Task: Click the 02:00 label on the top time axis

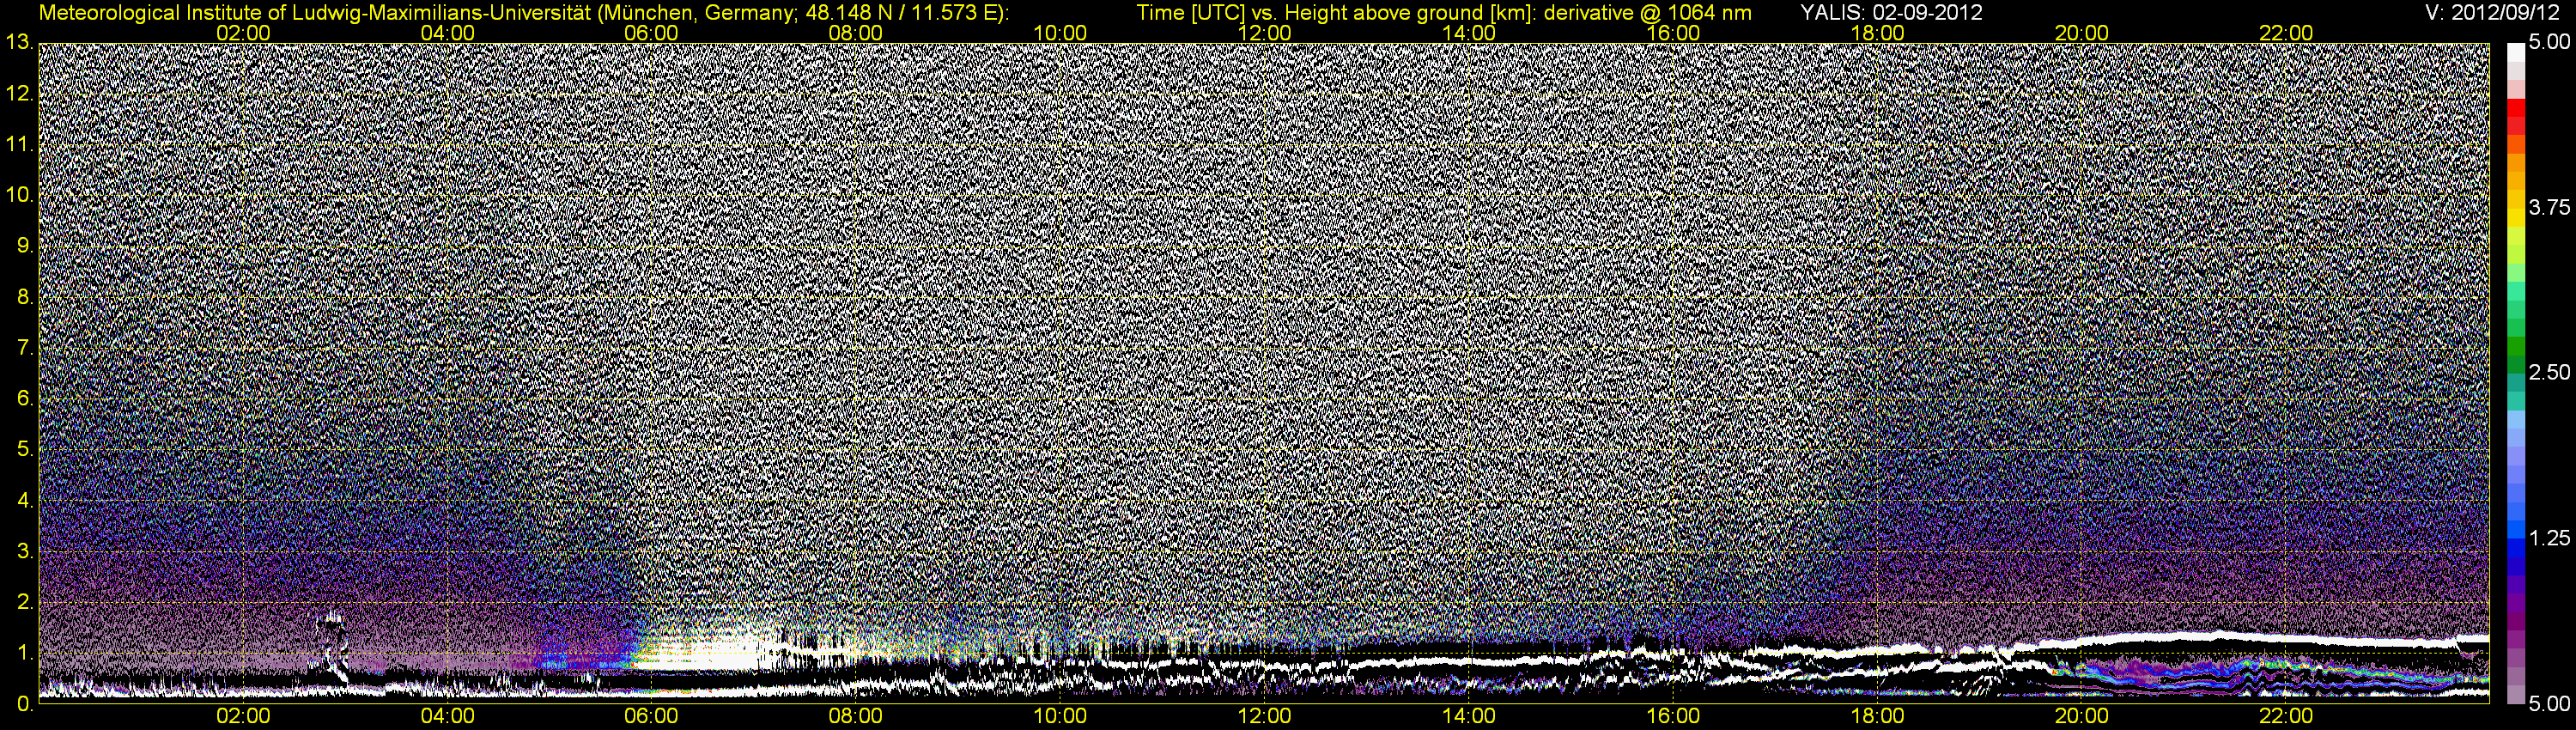Action: tap(243, 33)
